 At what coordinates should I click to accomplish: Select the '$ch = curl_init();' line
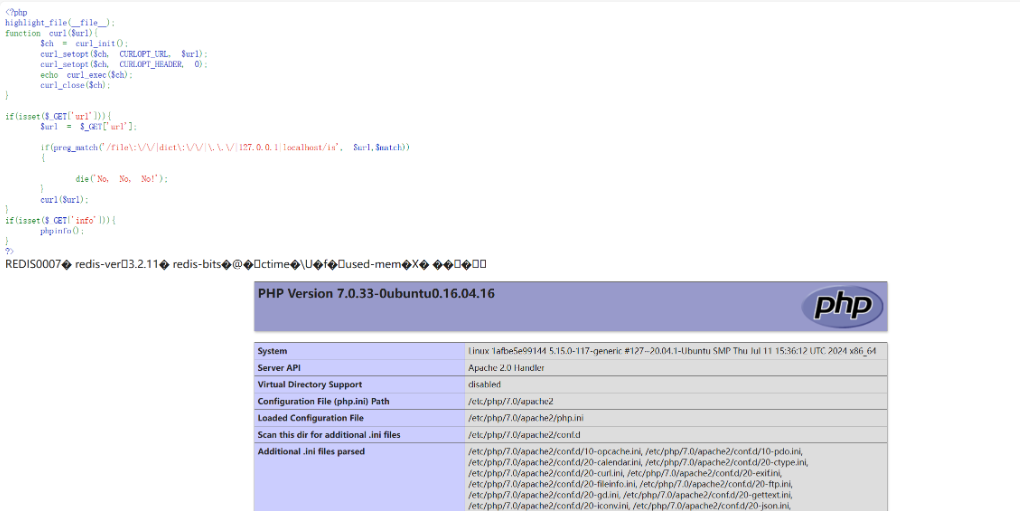point(84,44)
